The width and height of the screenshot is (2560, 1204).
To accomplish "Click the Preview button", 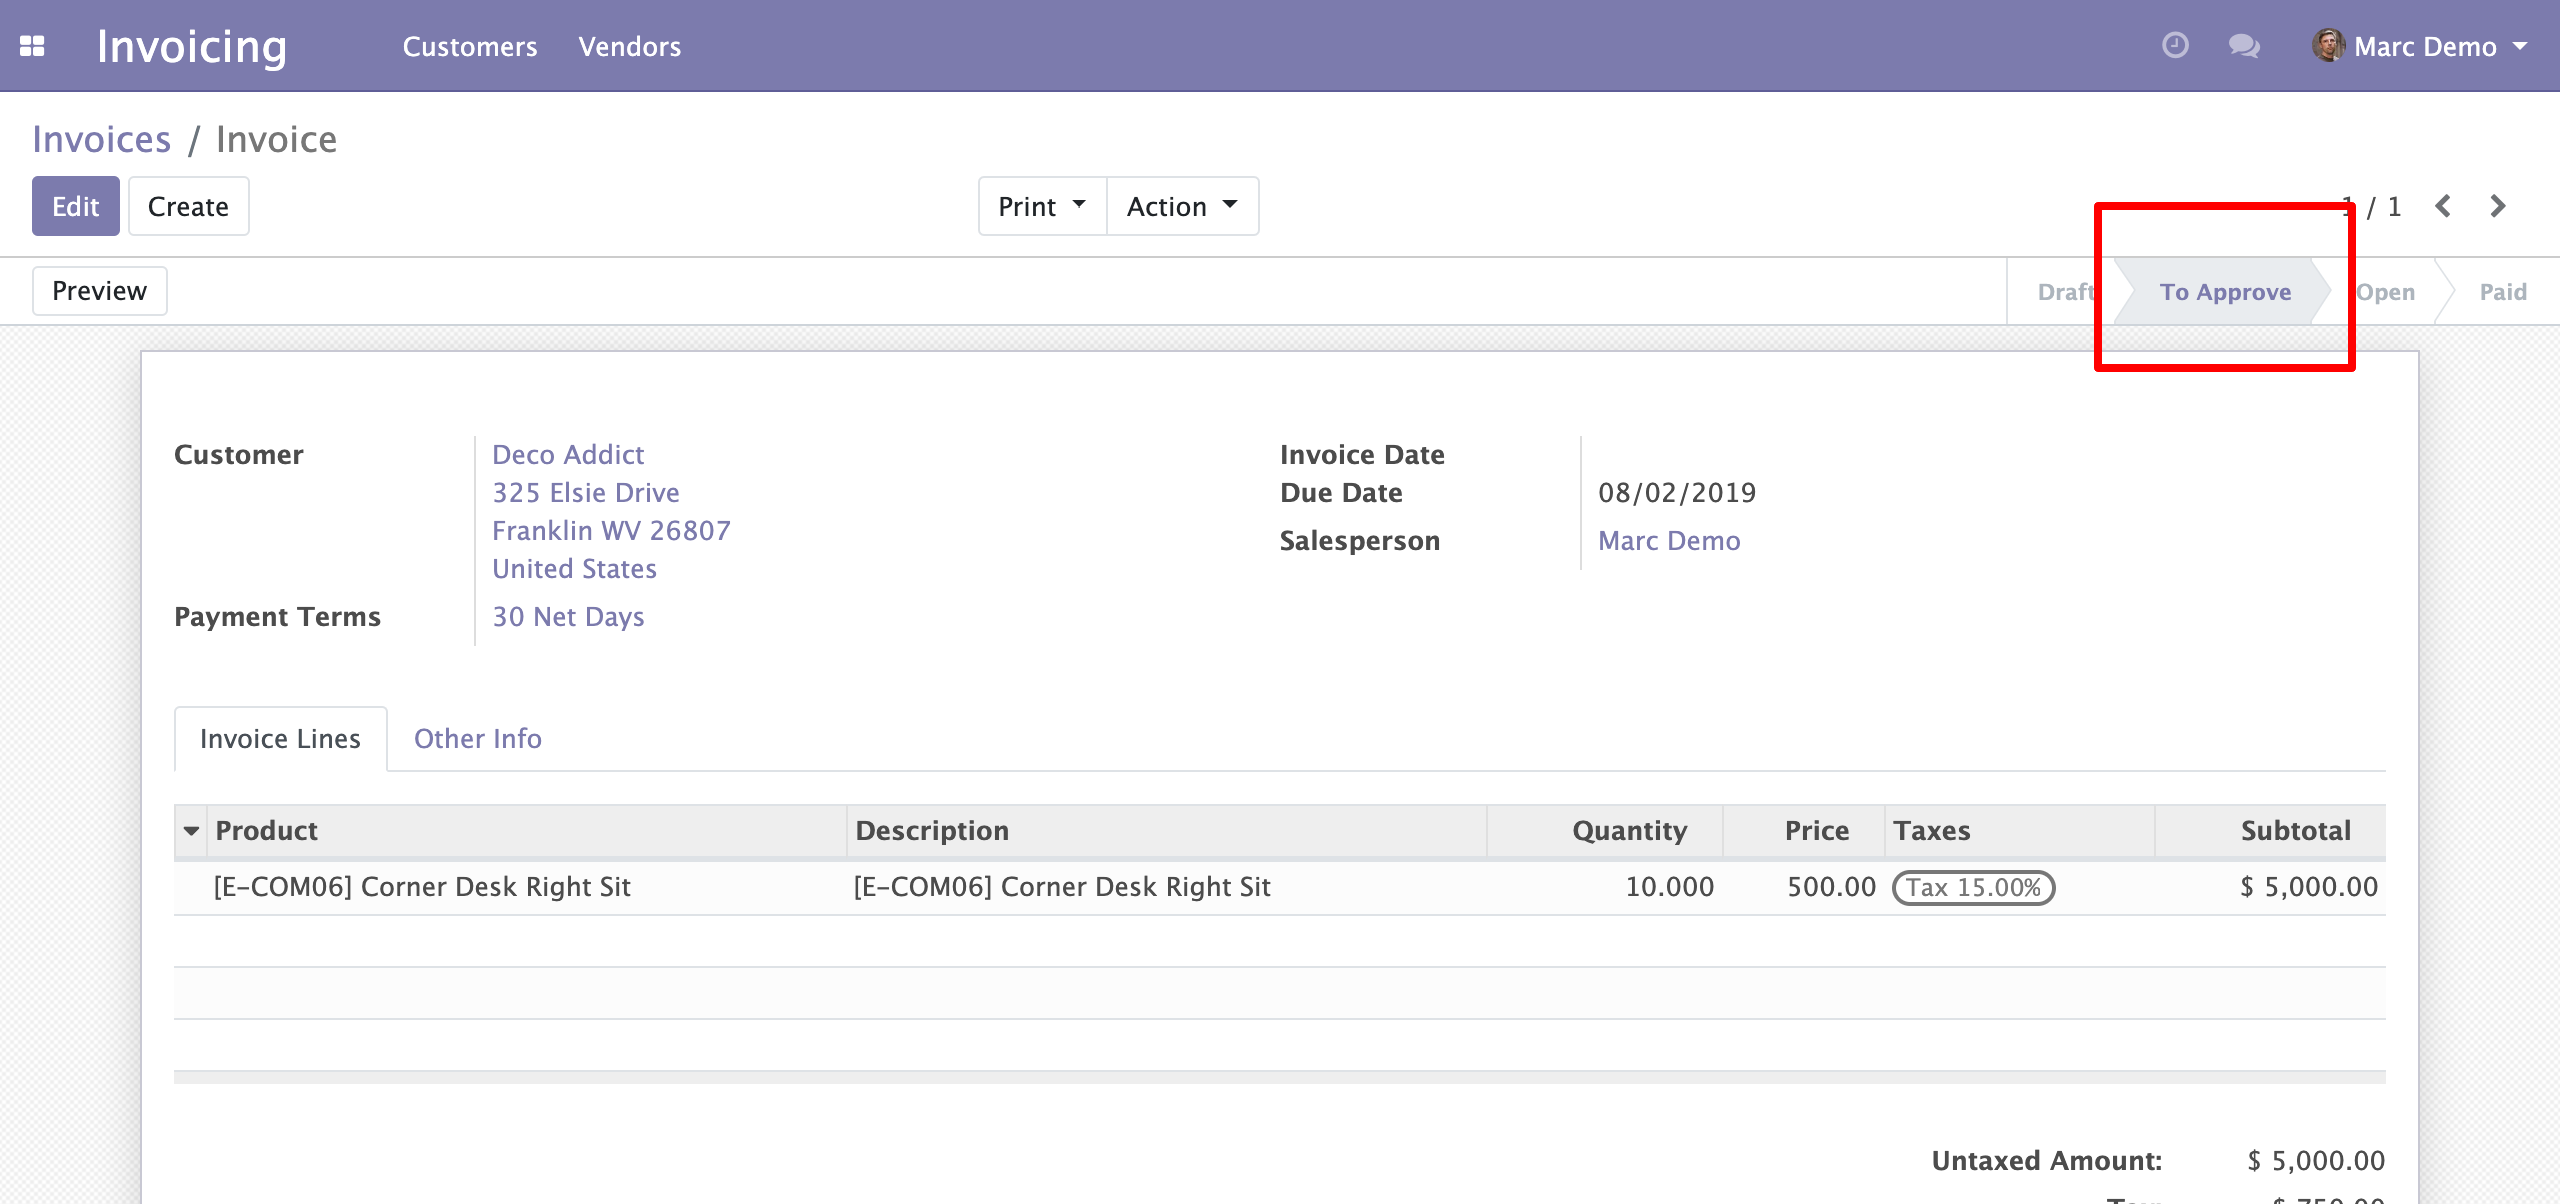I will (x=99, y=291).
